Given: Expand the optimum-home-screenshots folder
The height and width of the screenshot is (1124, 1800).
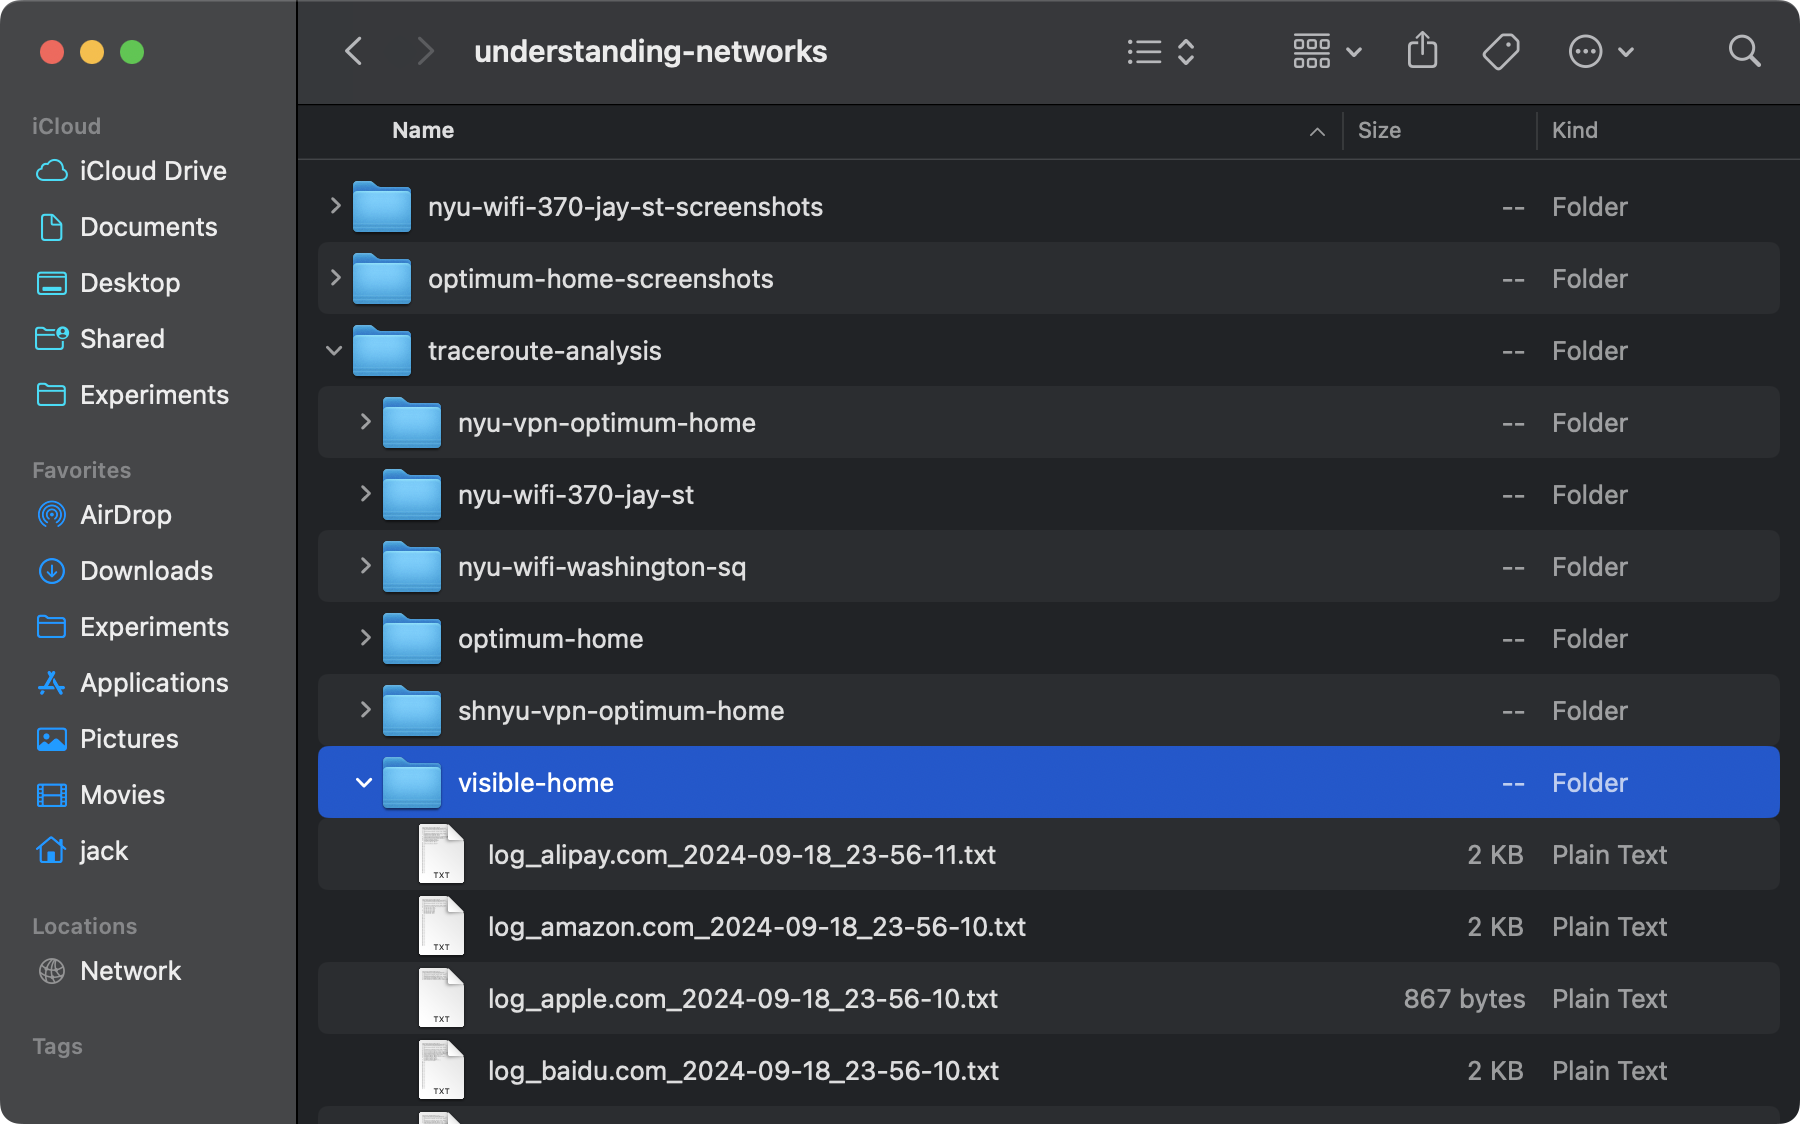Looking at the screenshot, I should [335, 278].
